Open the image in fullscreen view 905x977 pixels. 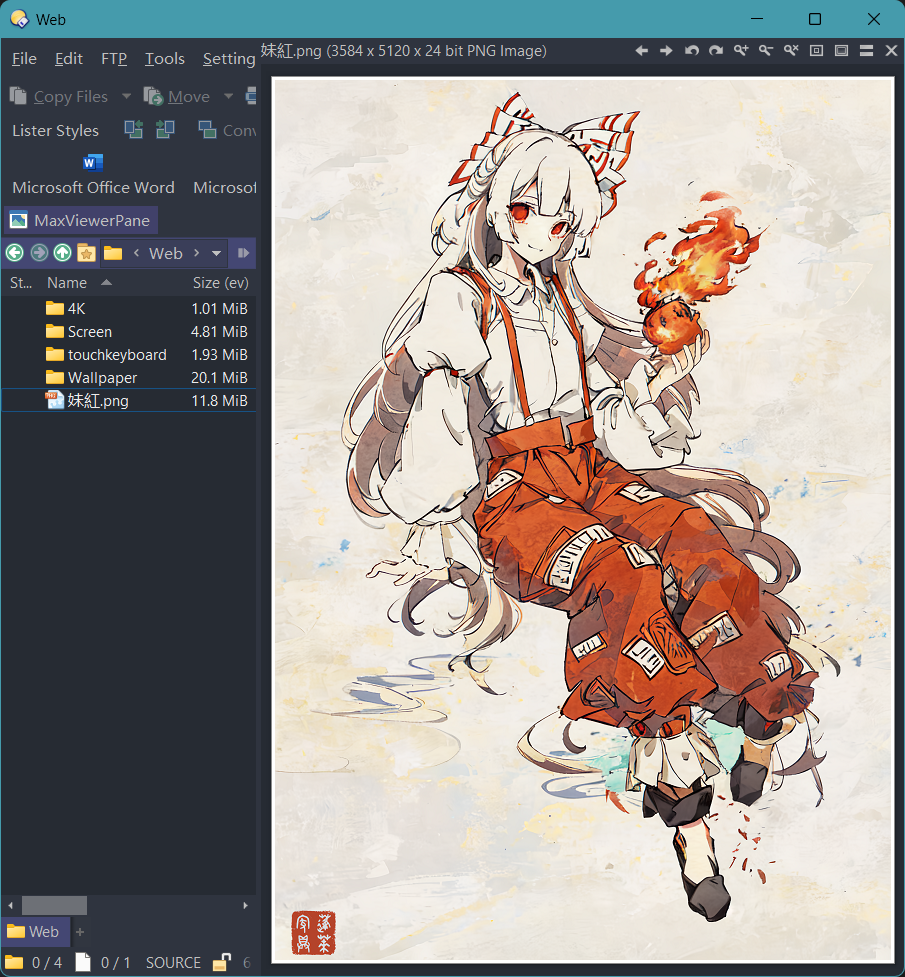tap(841, 50)
